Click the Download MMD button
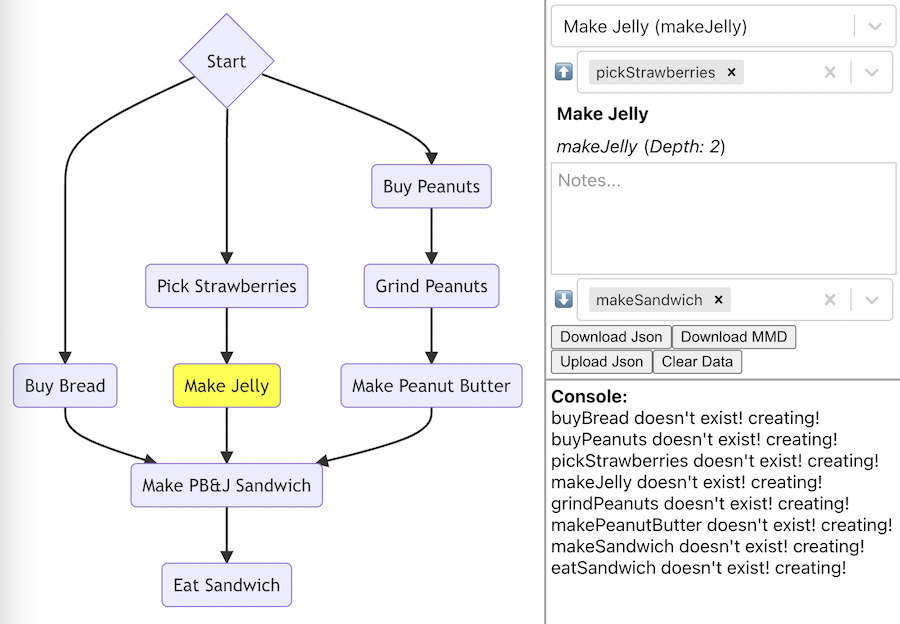This screenshot has width=900, height=624. tap(734, 337)
